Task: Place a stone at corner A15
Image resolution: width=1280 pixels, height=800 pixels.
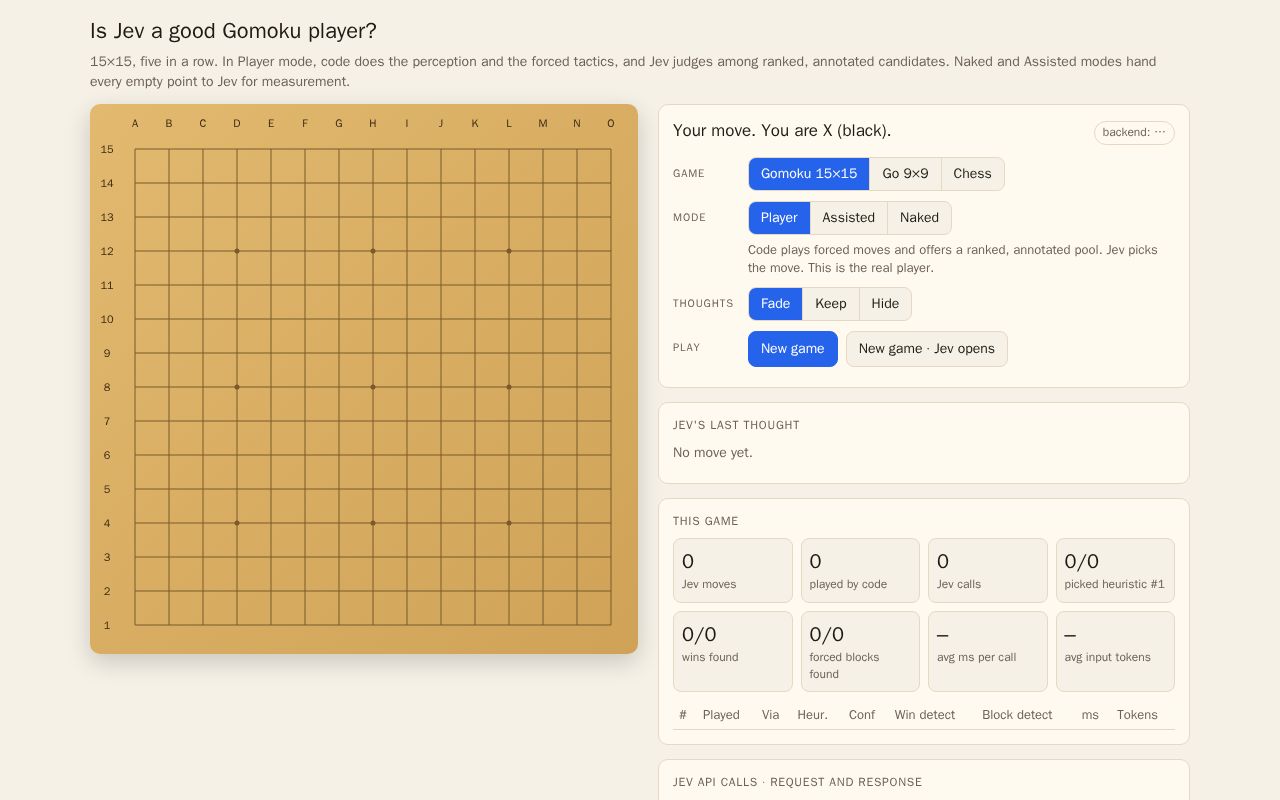Action: pos(135,149)
